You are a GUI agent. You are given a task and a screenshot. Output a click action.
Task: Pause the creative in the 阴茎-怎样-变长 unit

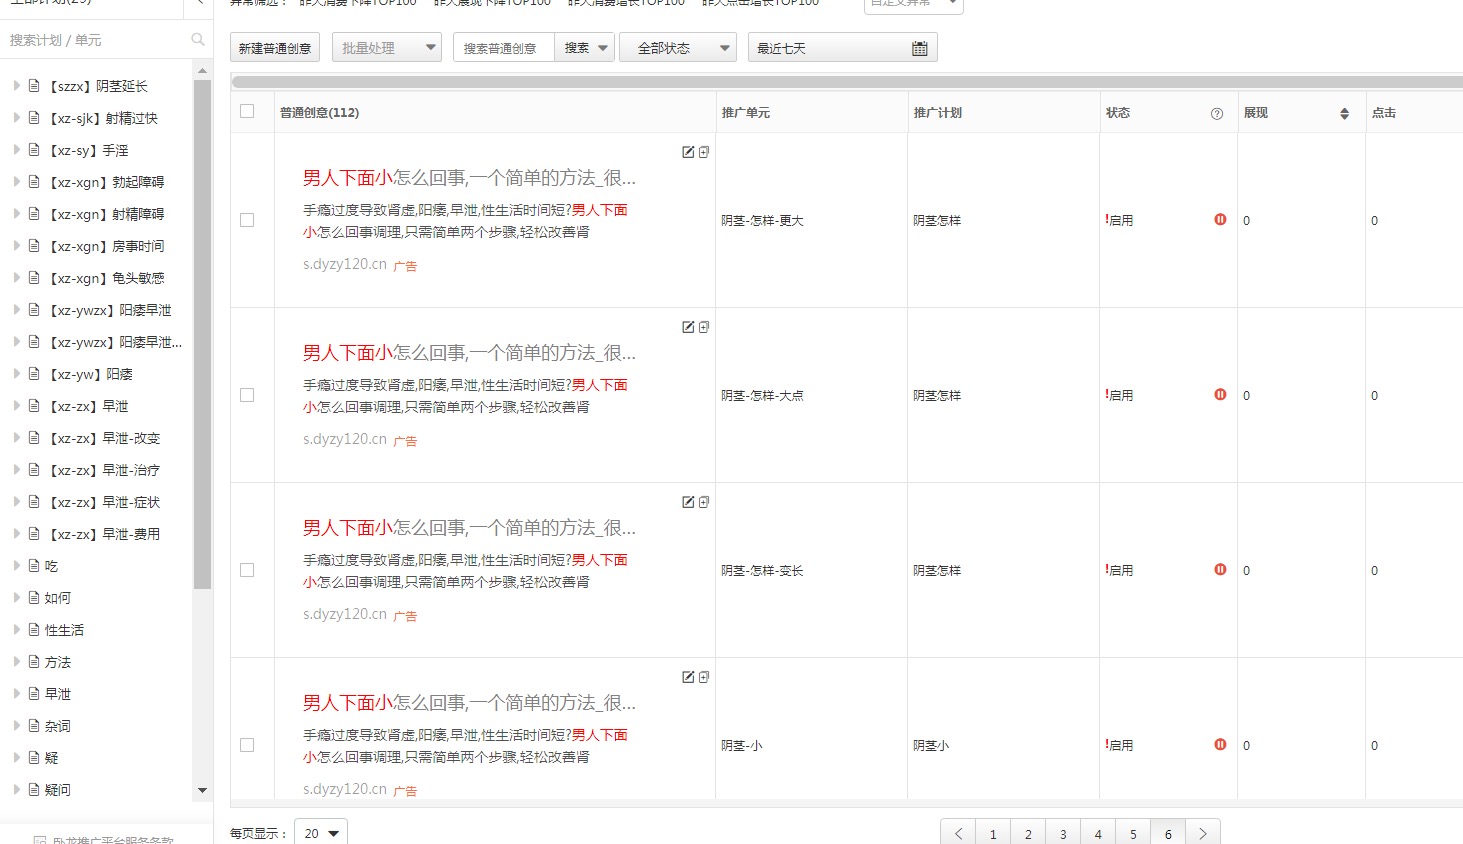[1220, 570]
